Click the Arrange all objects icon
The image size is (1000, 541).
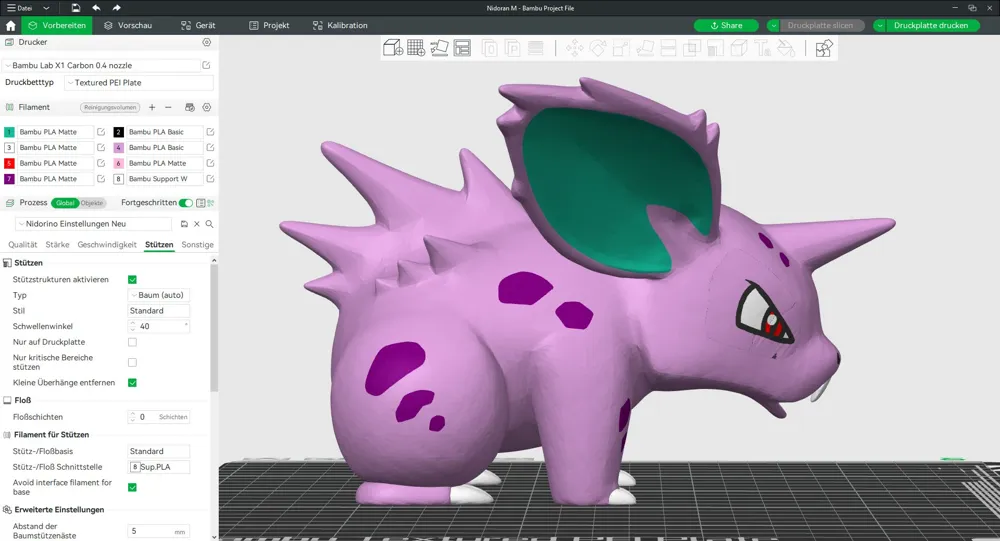pos(462,48)
